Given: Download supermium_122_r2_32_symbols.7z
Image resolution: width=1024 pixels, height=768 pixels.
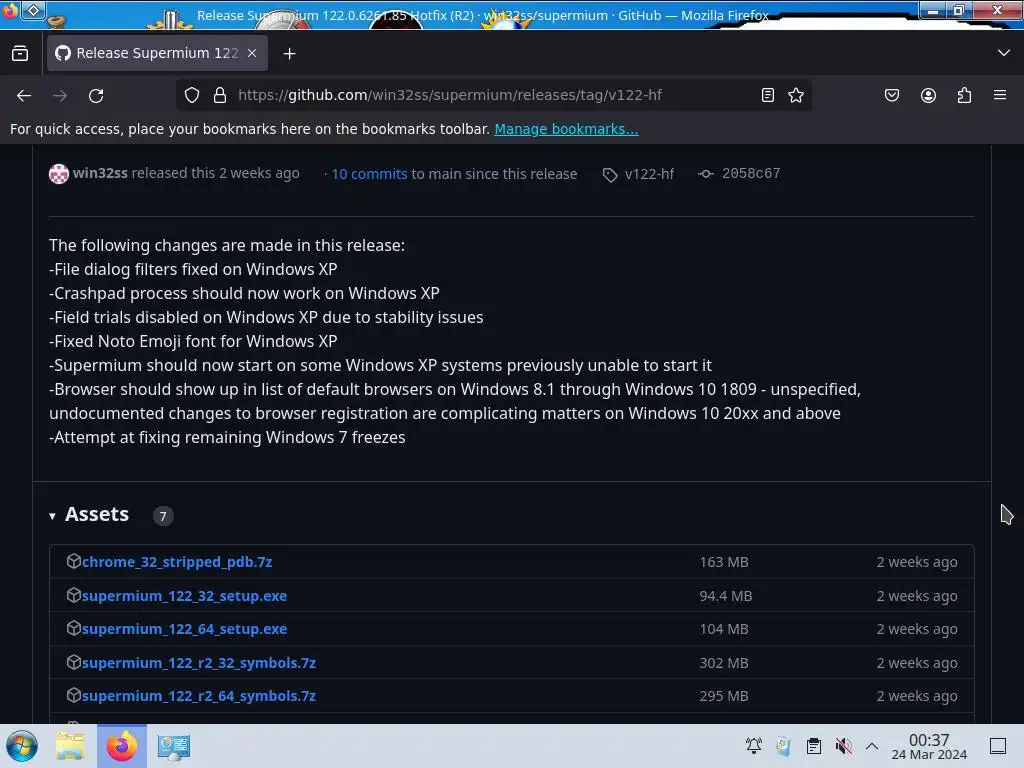Looking at the screenshot, I should 199,663.
